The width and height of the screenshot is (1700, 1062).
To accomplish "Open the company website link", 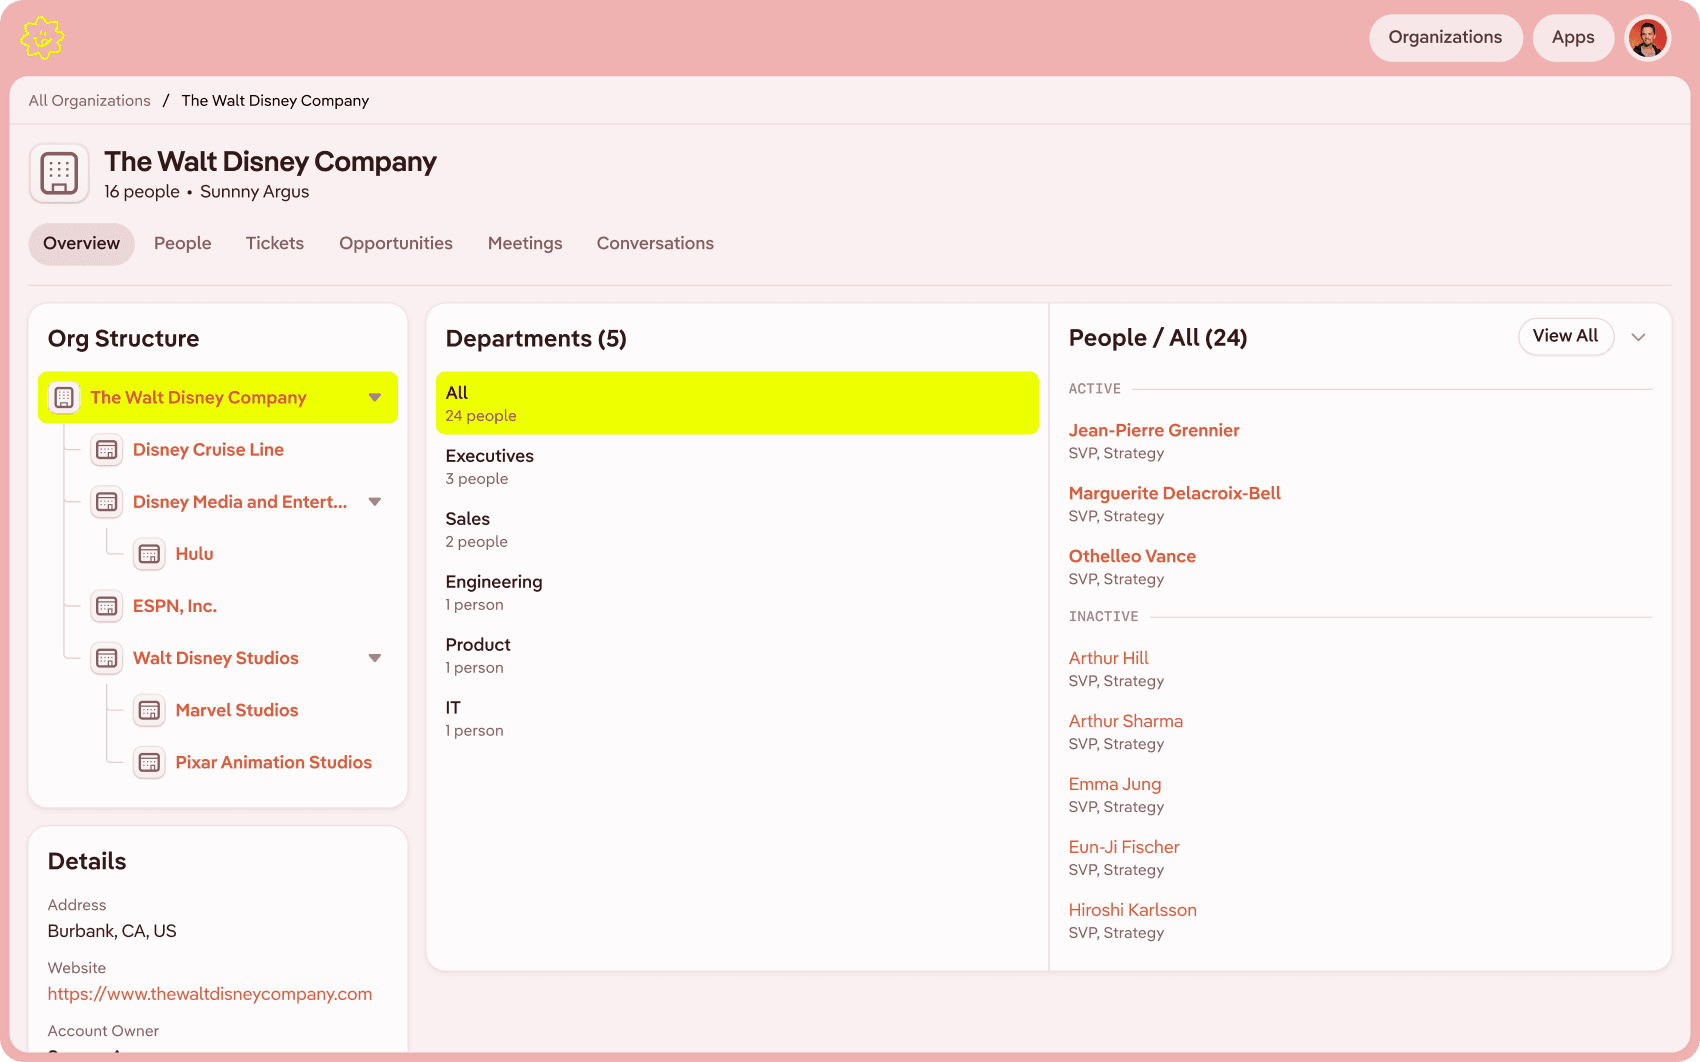I will pyautogui.click(x=210, y=994).
